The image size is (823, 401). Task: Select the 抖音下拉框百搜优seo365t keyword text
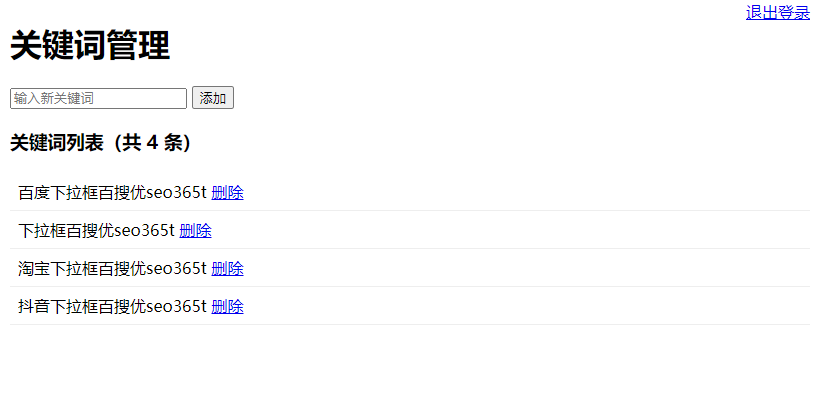[112, 306]
